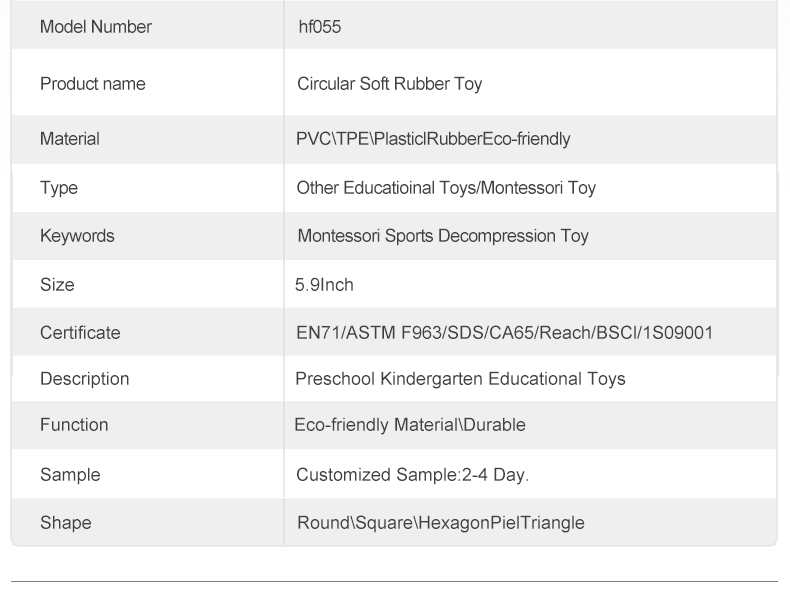Select the hf055 model number value
This screenshot has height=610, width=790.
pyautogui.click(x=319, y=27)
